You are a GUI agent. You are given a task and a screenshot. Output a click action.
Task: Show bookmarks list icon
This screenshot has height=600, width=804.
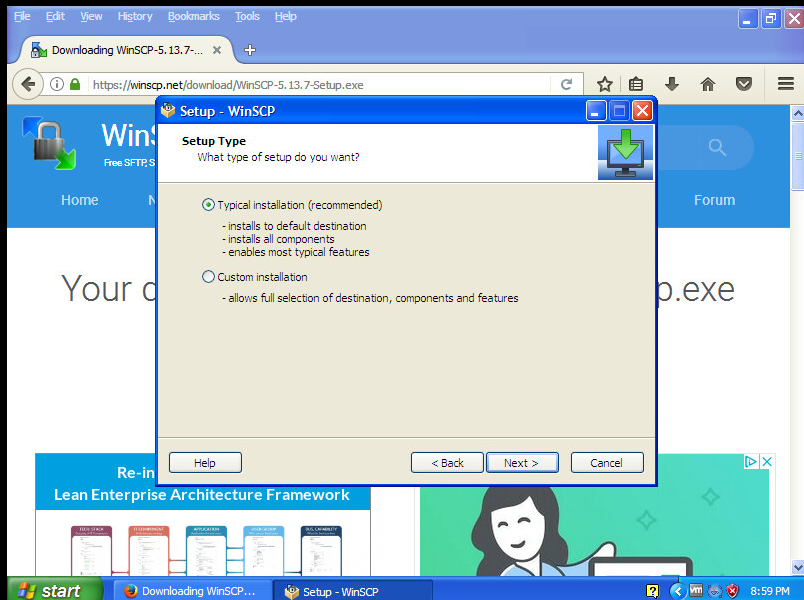tap(636, 84)
